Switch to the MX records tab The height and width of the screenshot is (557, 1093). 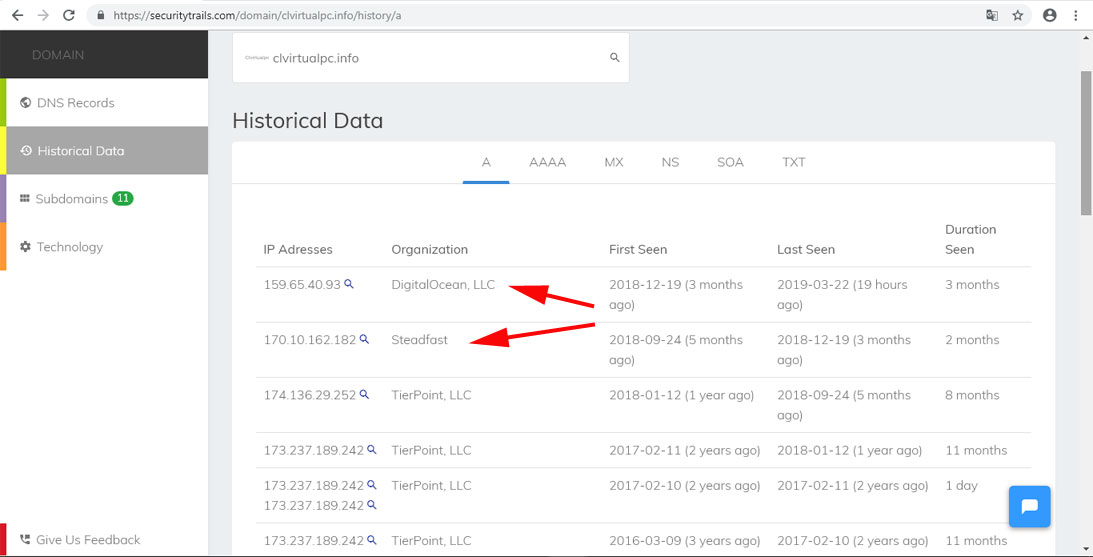[x=614, y=162]
